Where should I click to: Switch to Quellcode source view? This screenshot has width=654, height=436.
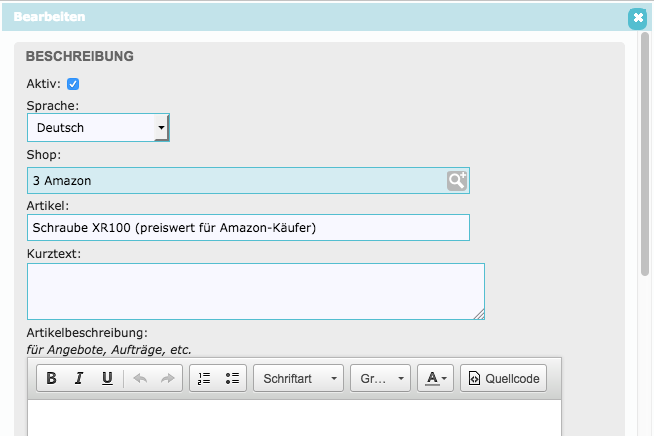504,378
